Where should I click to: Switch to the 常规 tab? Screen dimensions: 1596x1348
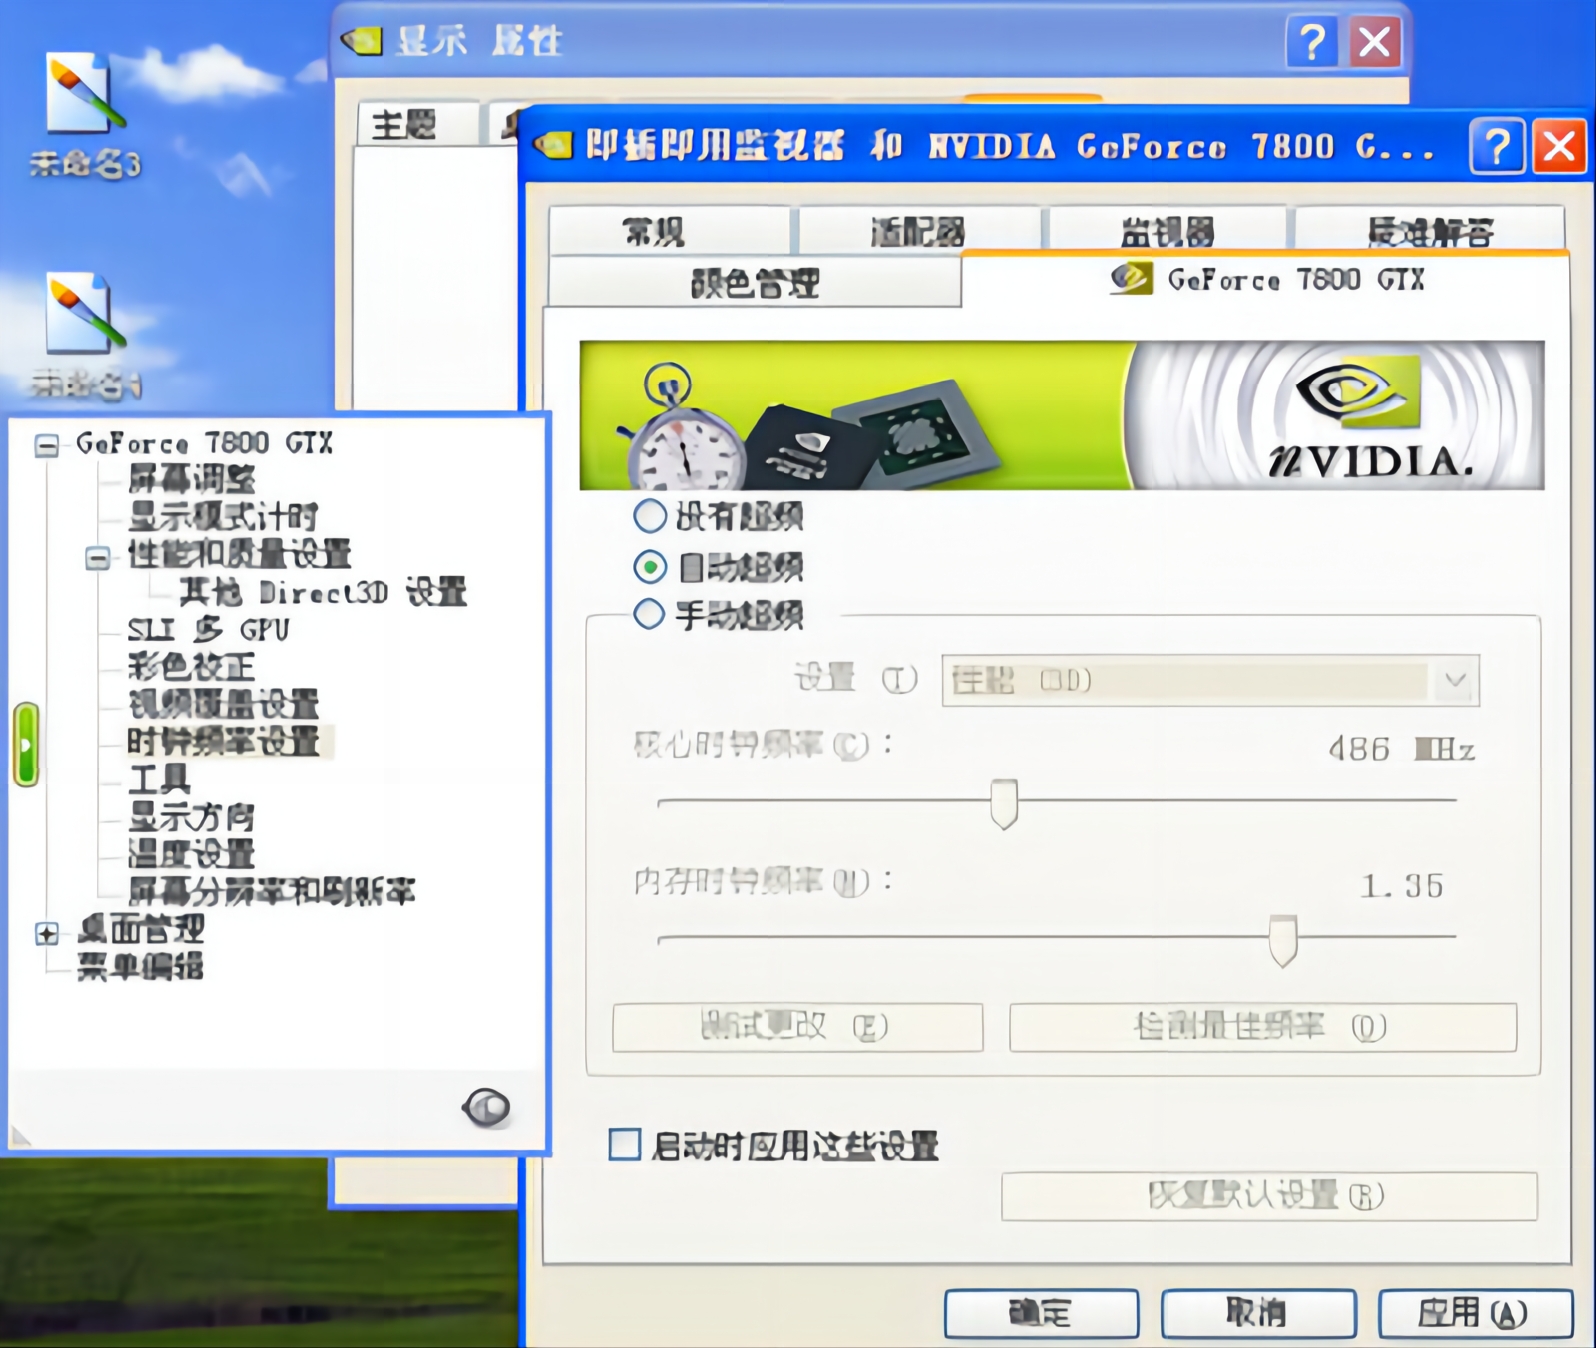point(668,231)
